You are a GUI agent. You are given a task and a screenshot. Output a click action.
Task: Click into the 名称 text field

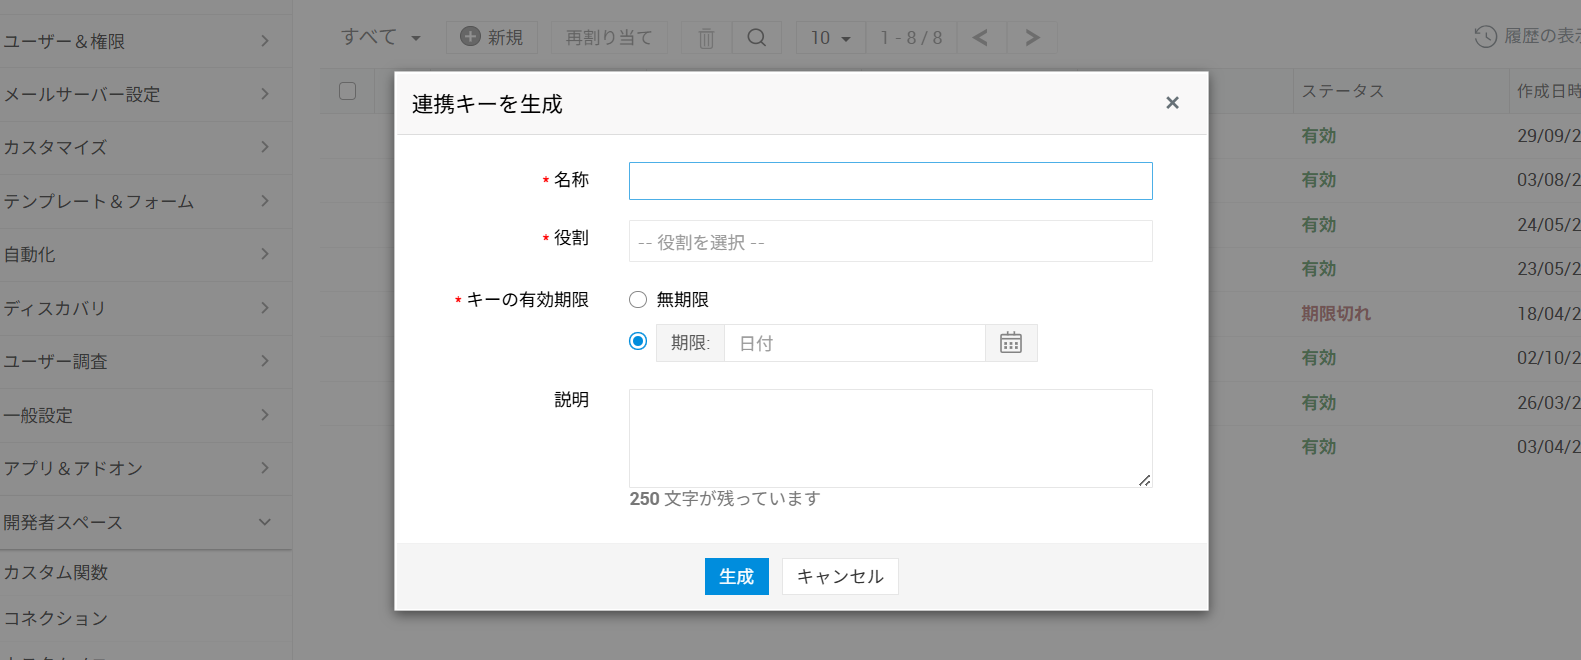click(890, 181)
